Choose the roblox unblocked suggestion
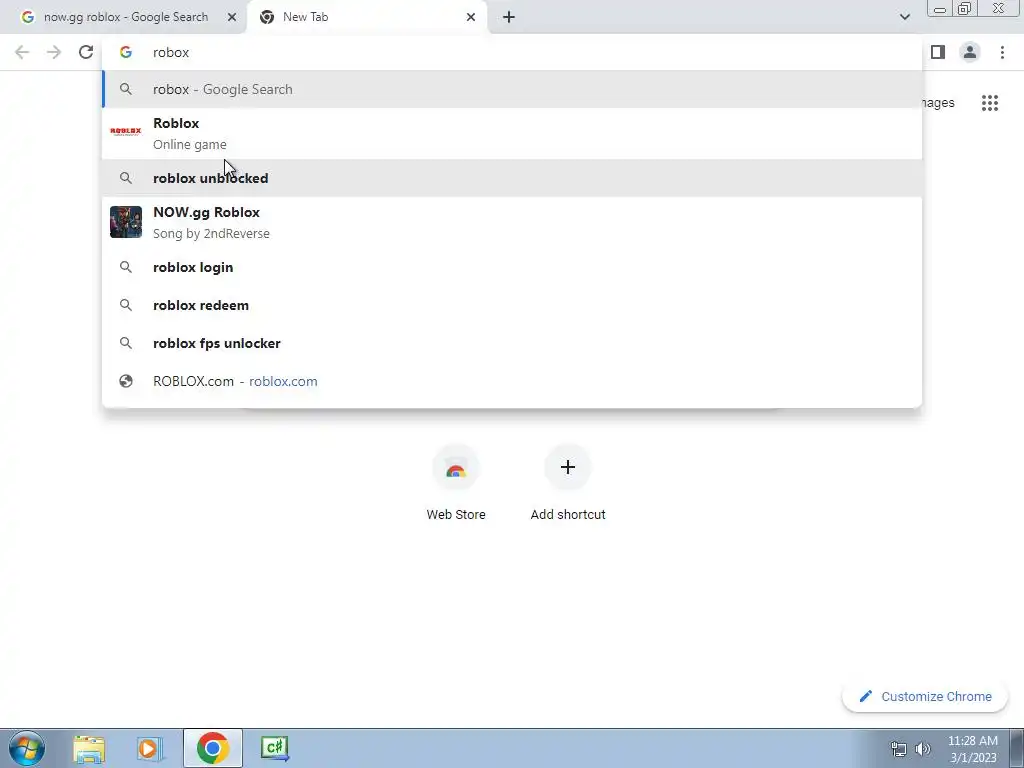1024x768 pixels. click(512, 178)
